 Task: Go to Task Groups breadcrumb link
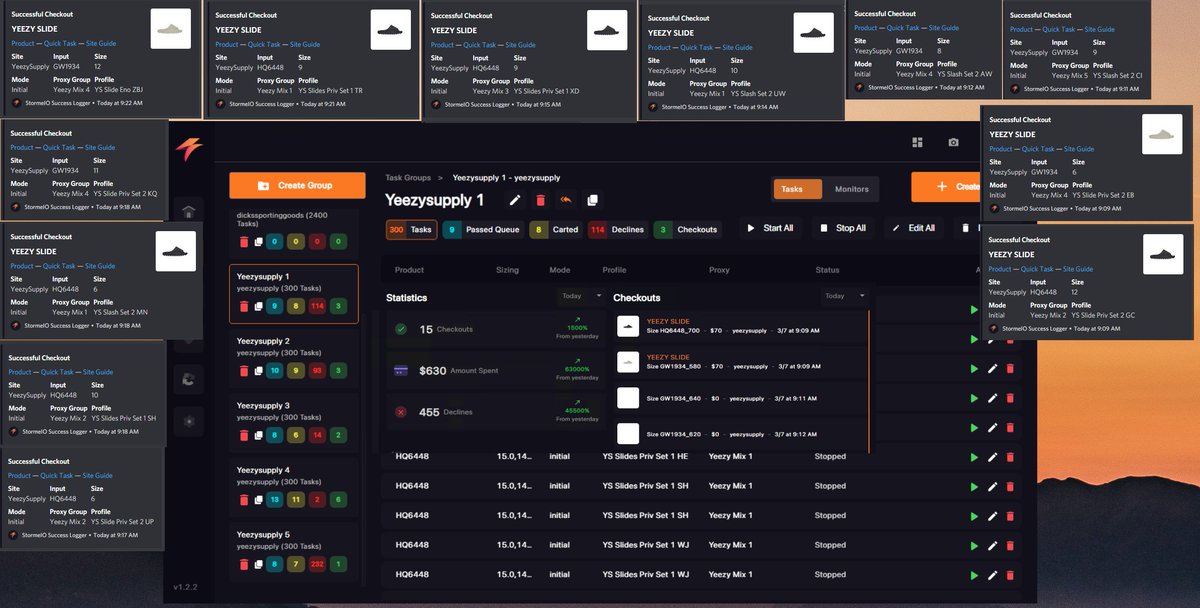click(408, 177)
